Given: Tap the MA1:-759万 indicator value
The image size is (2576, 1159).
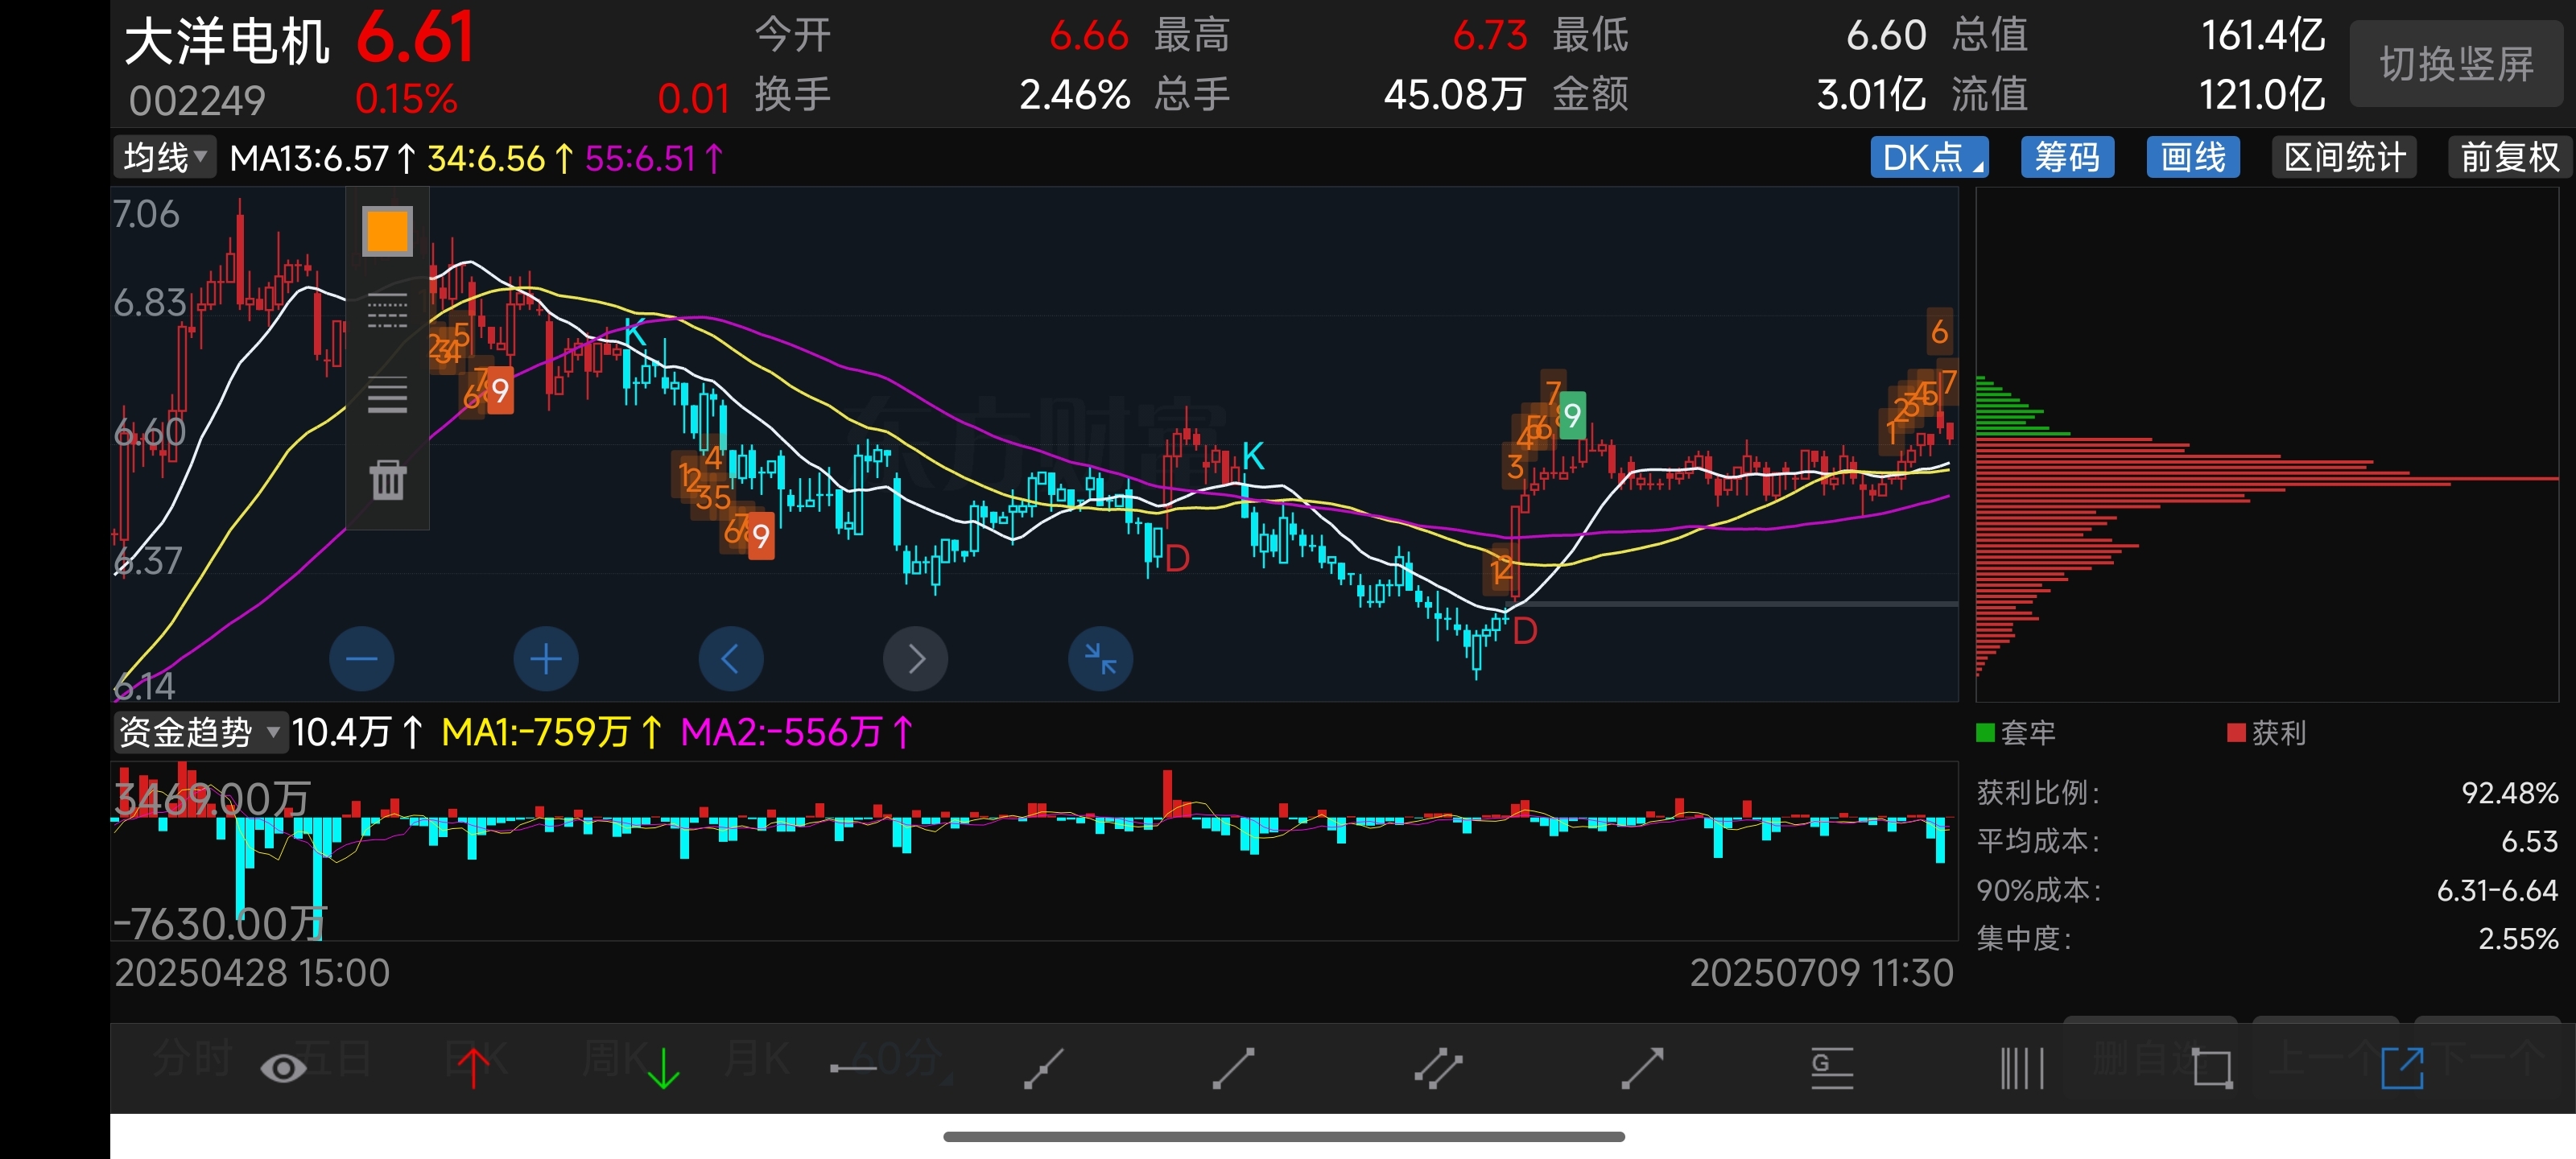Looking at the screenshot, I should (551, 732).
